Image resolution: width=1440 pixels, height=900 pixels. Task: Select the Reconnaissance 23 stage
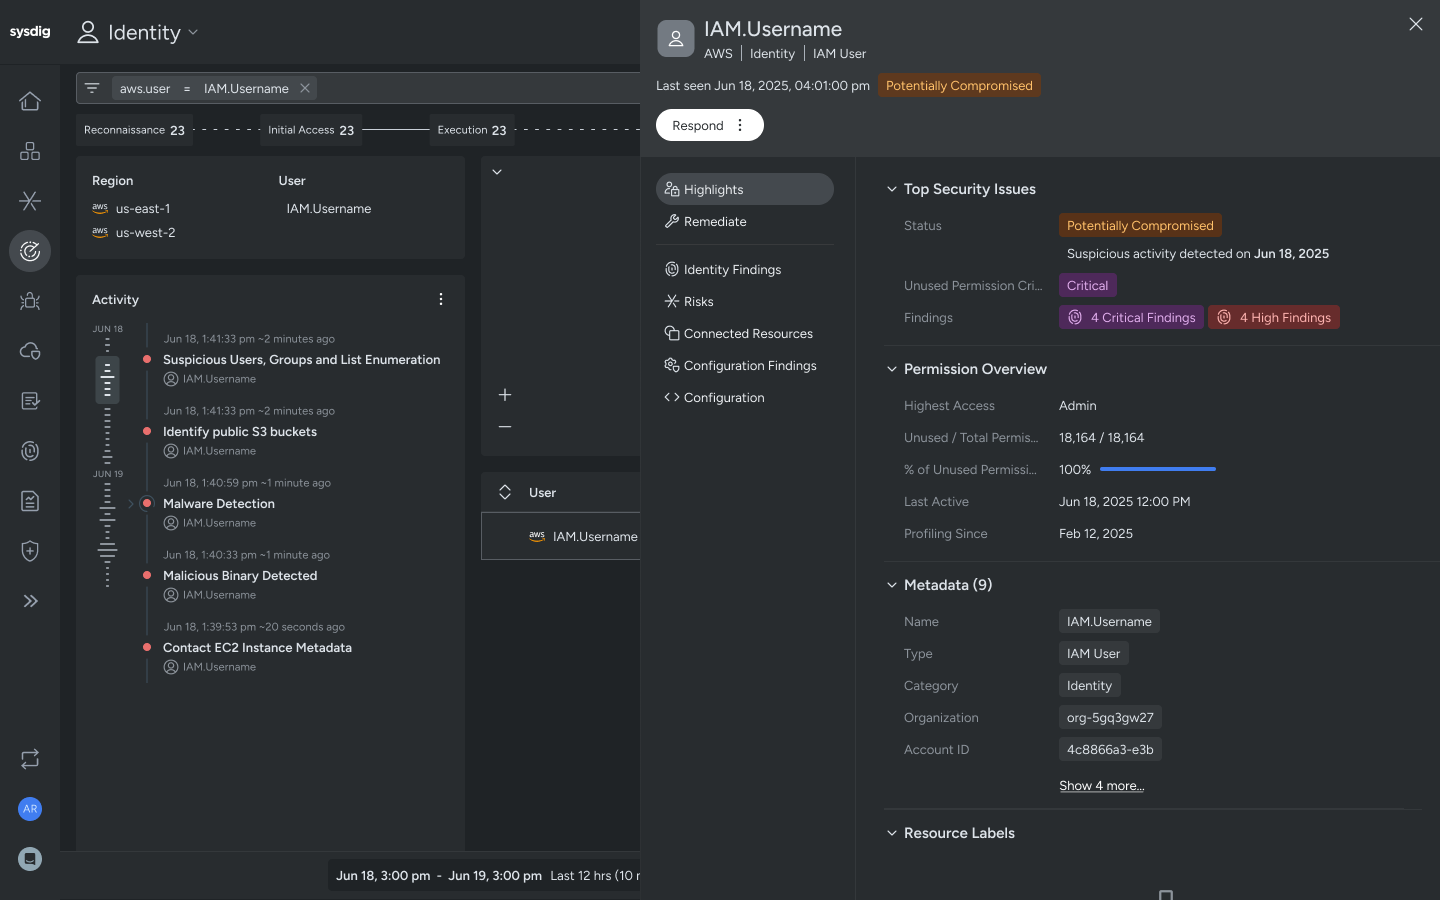click(x=134, y=130)
